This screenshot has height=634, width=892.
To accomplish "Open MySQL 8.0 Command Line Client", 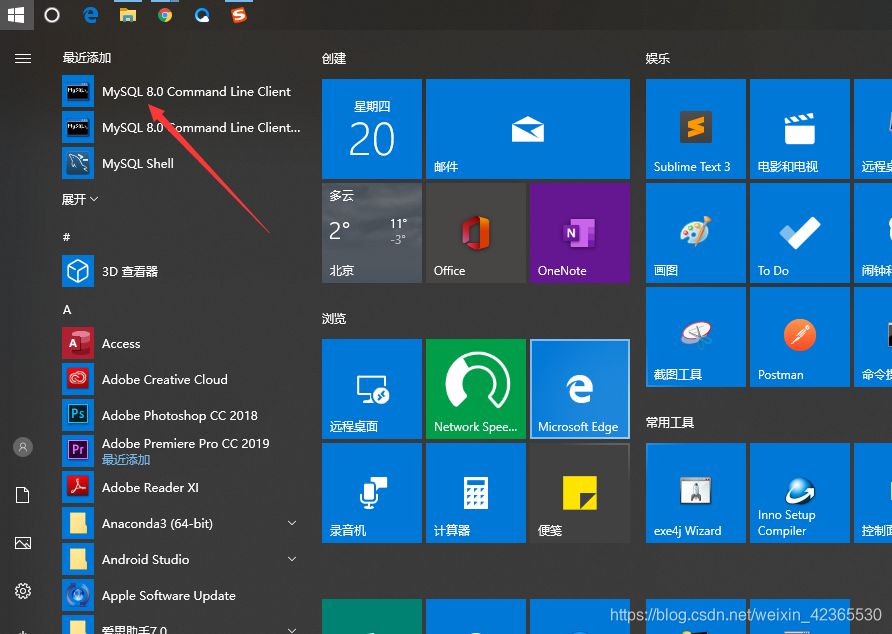I will click(x=182, y=91).
